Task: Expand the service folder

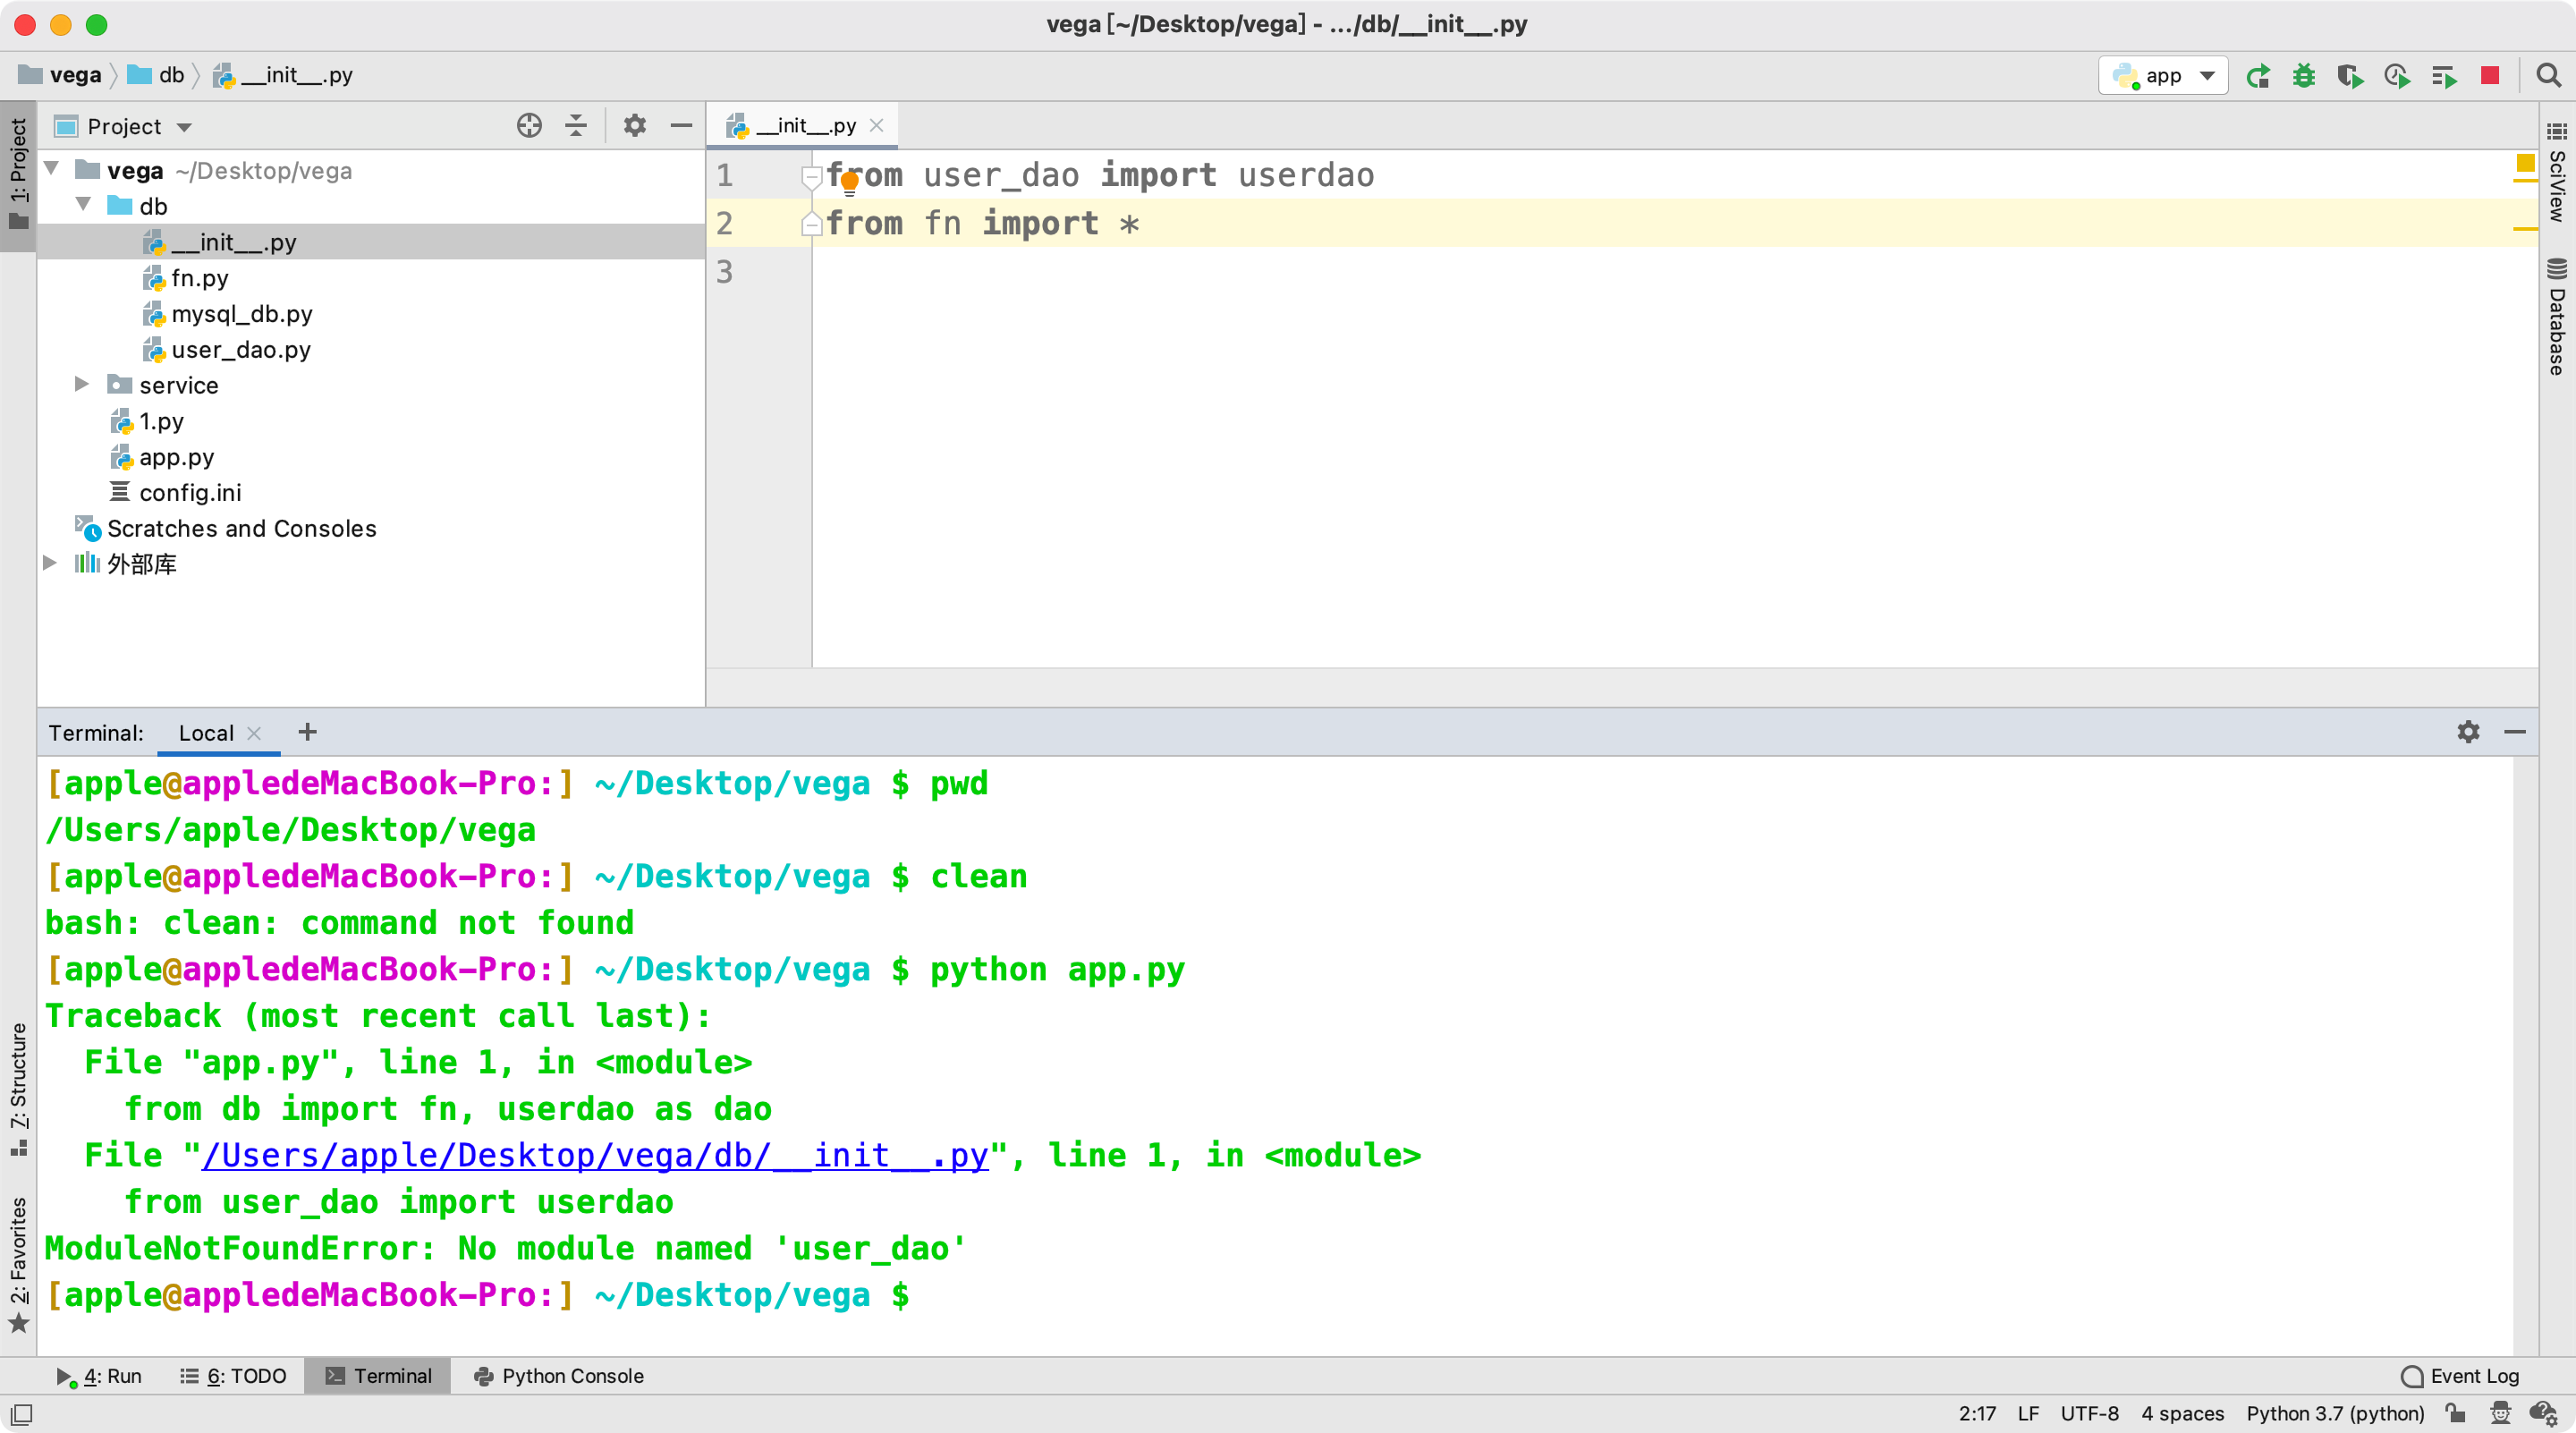Action: (x=82, y=384)
